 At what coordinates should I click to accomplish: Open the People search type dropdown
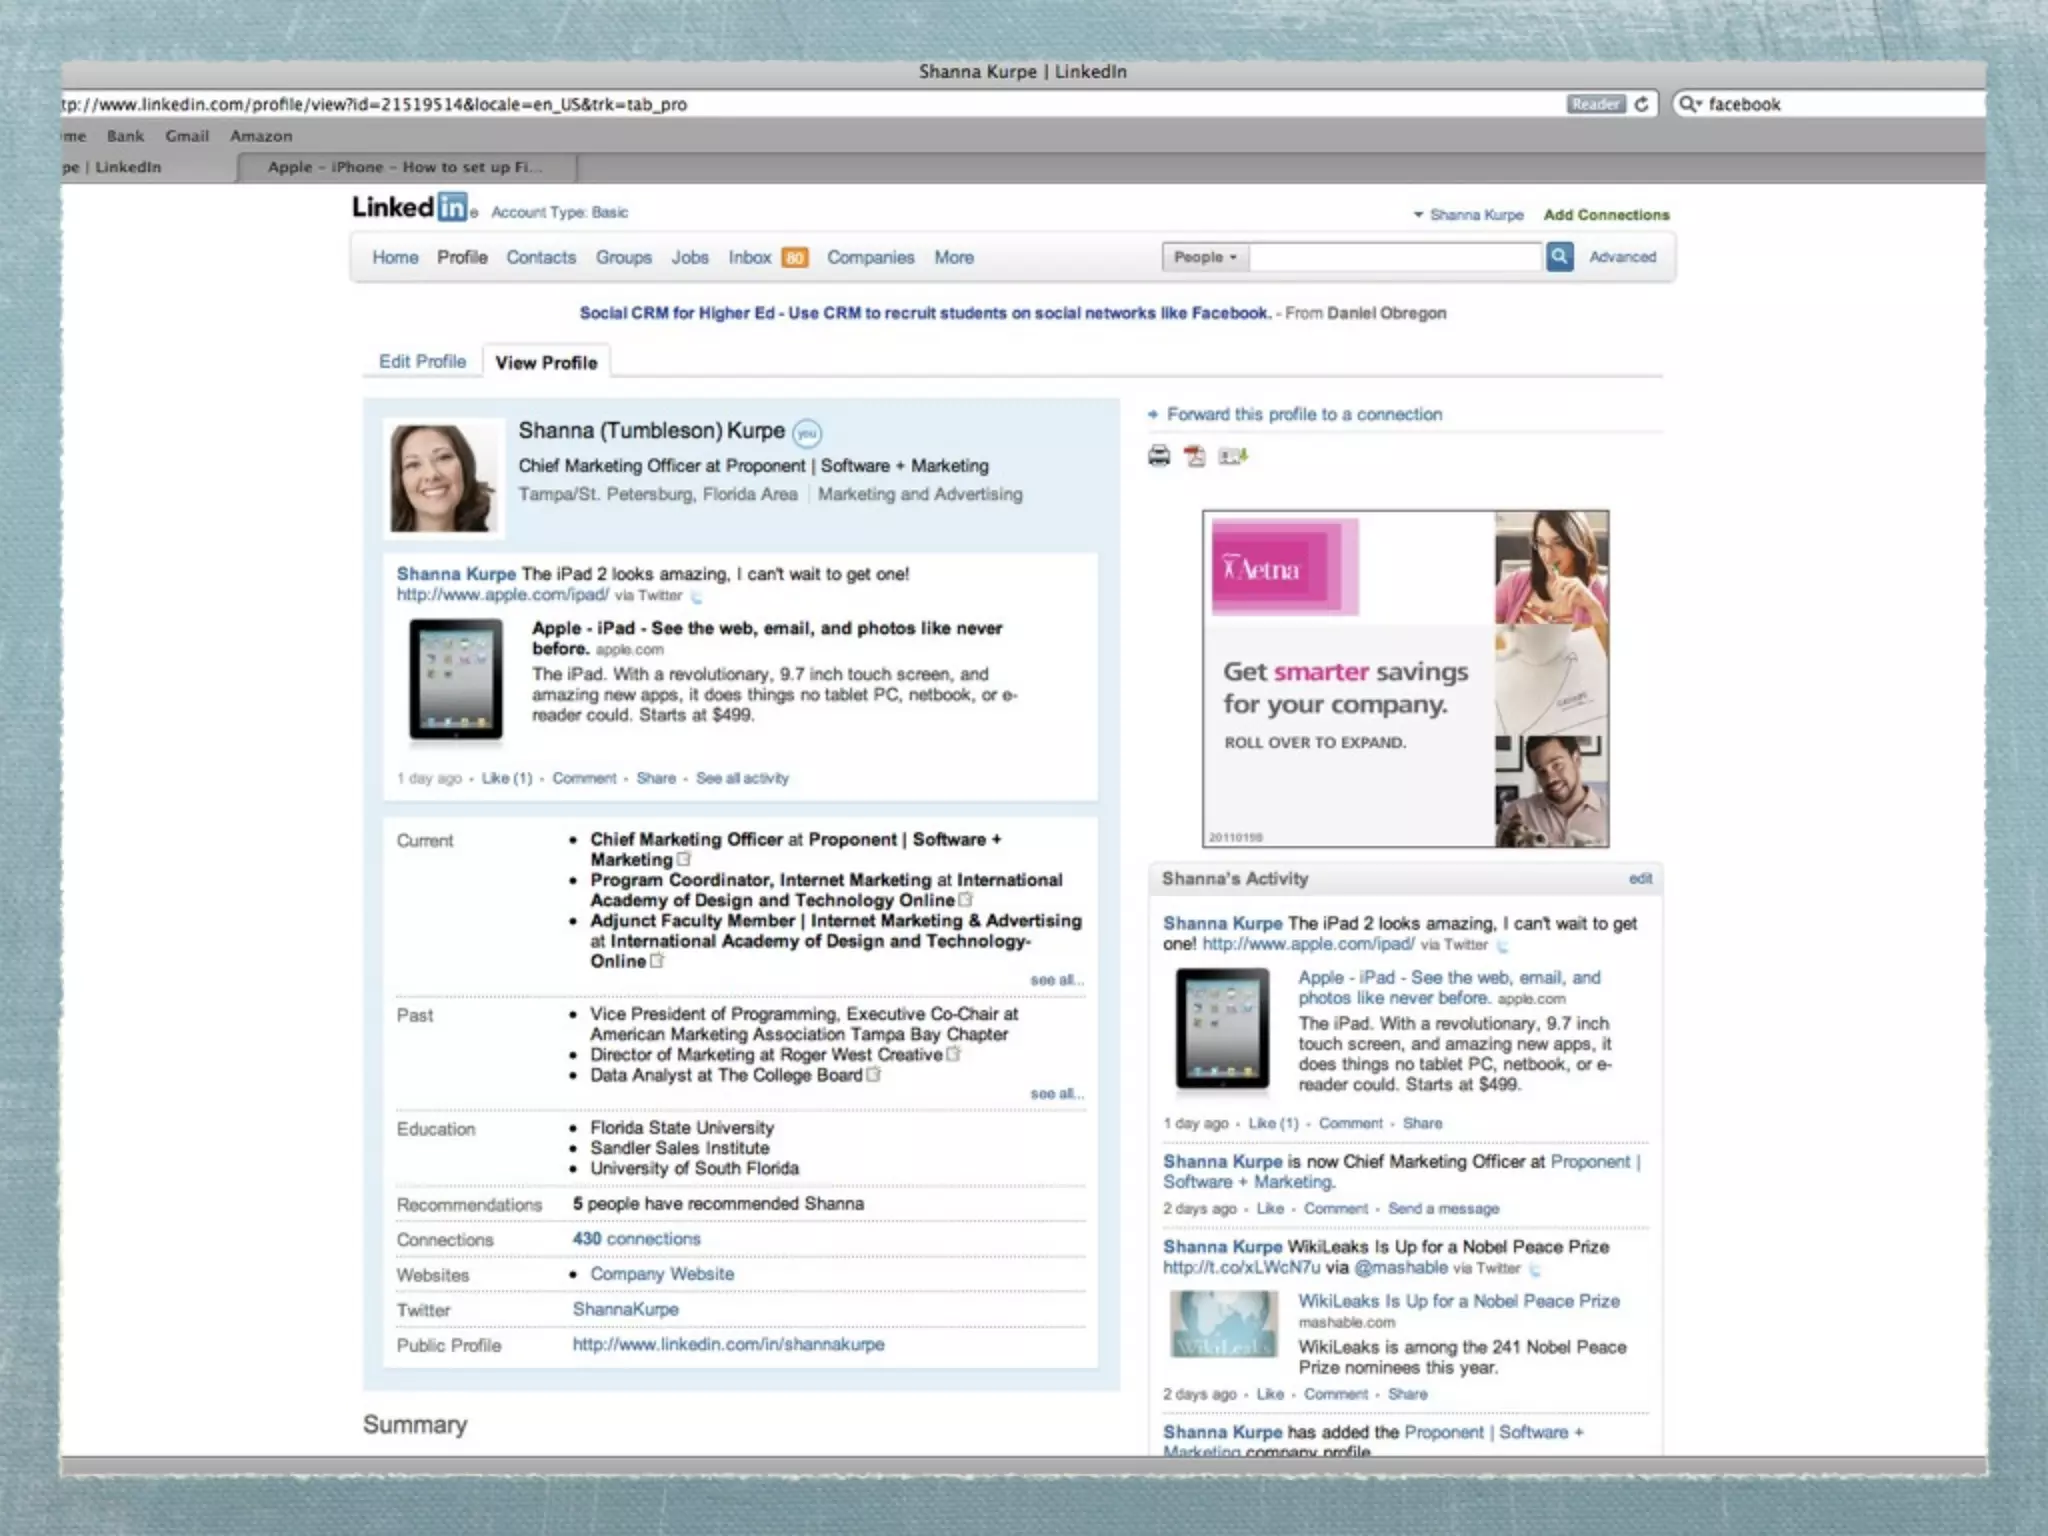click(1205, 257)
